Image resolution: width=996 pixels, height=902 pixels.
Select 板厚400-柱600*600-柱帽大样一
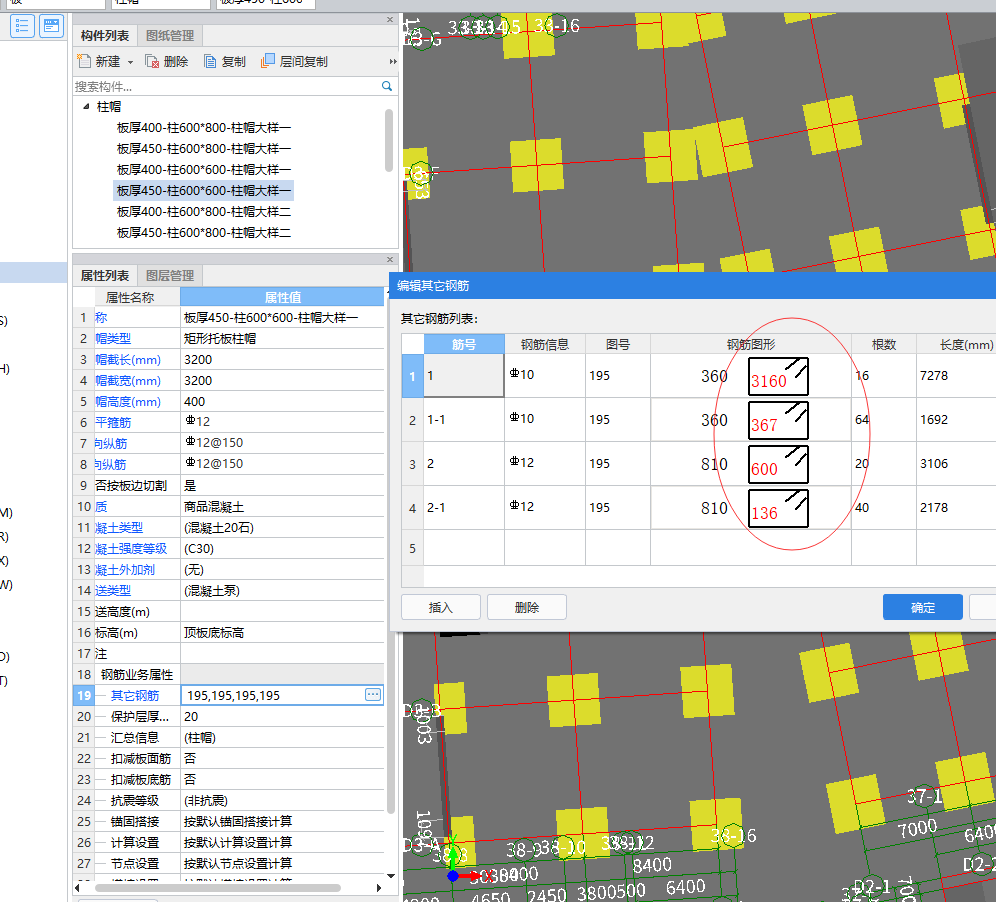pyautogui.click(x=203, y=170)
